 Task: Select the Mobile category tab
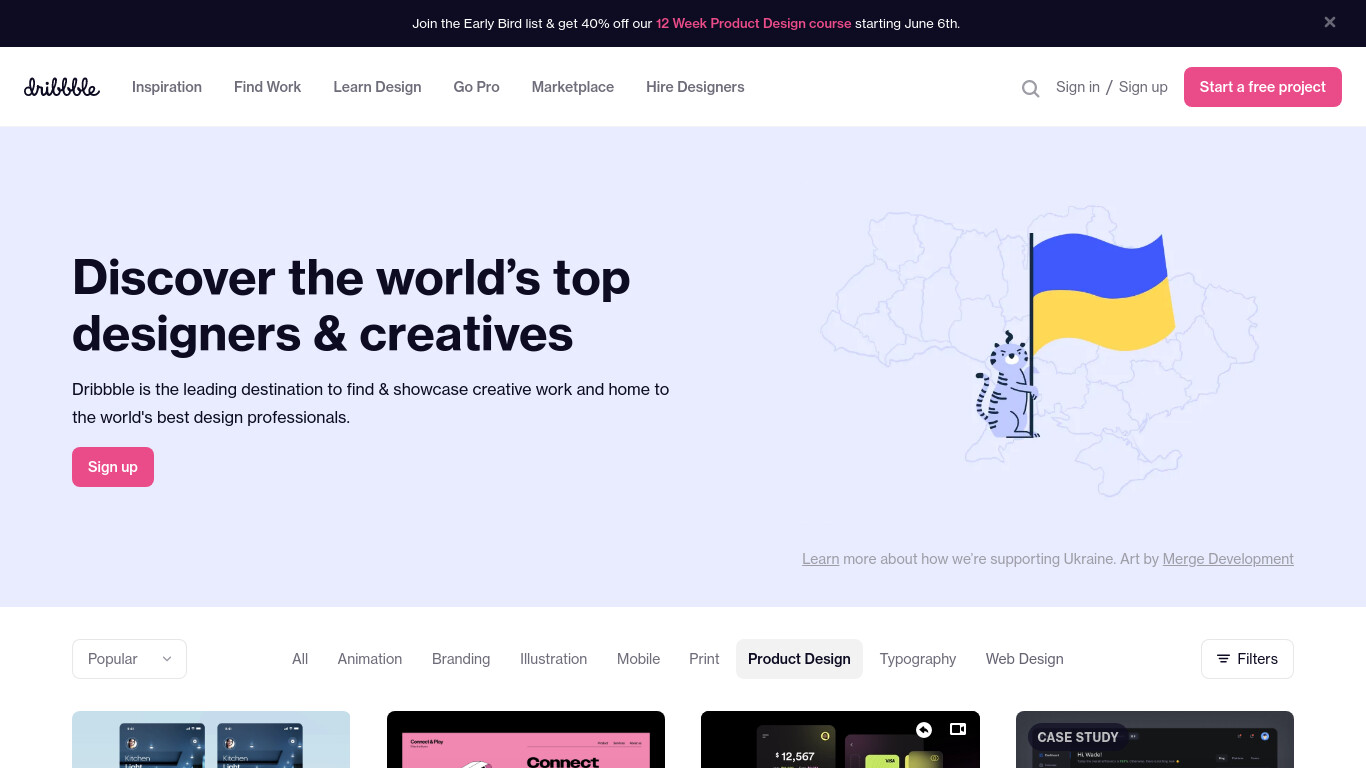pos(638,659)
